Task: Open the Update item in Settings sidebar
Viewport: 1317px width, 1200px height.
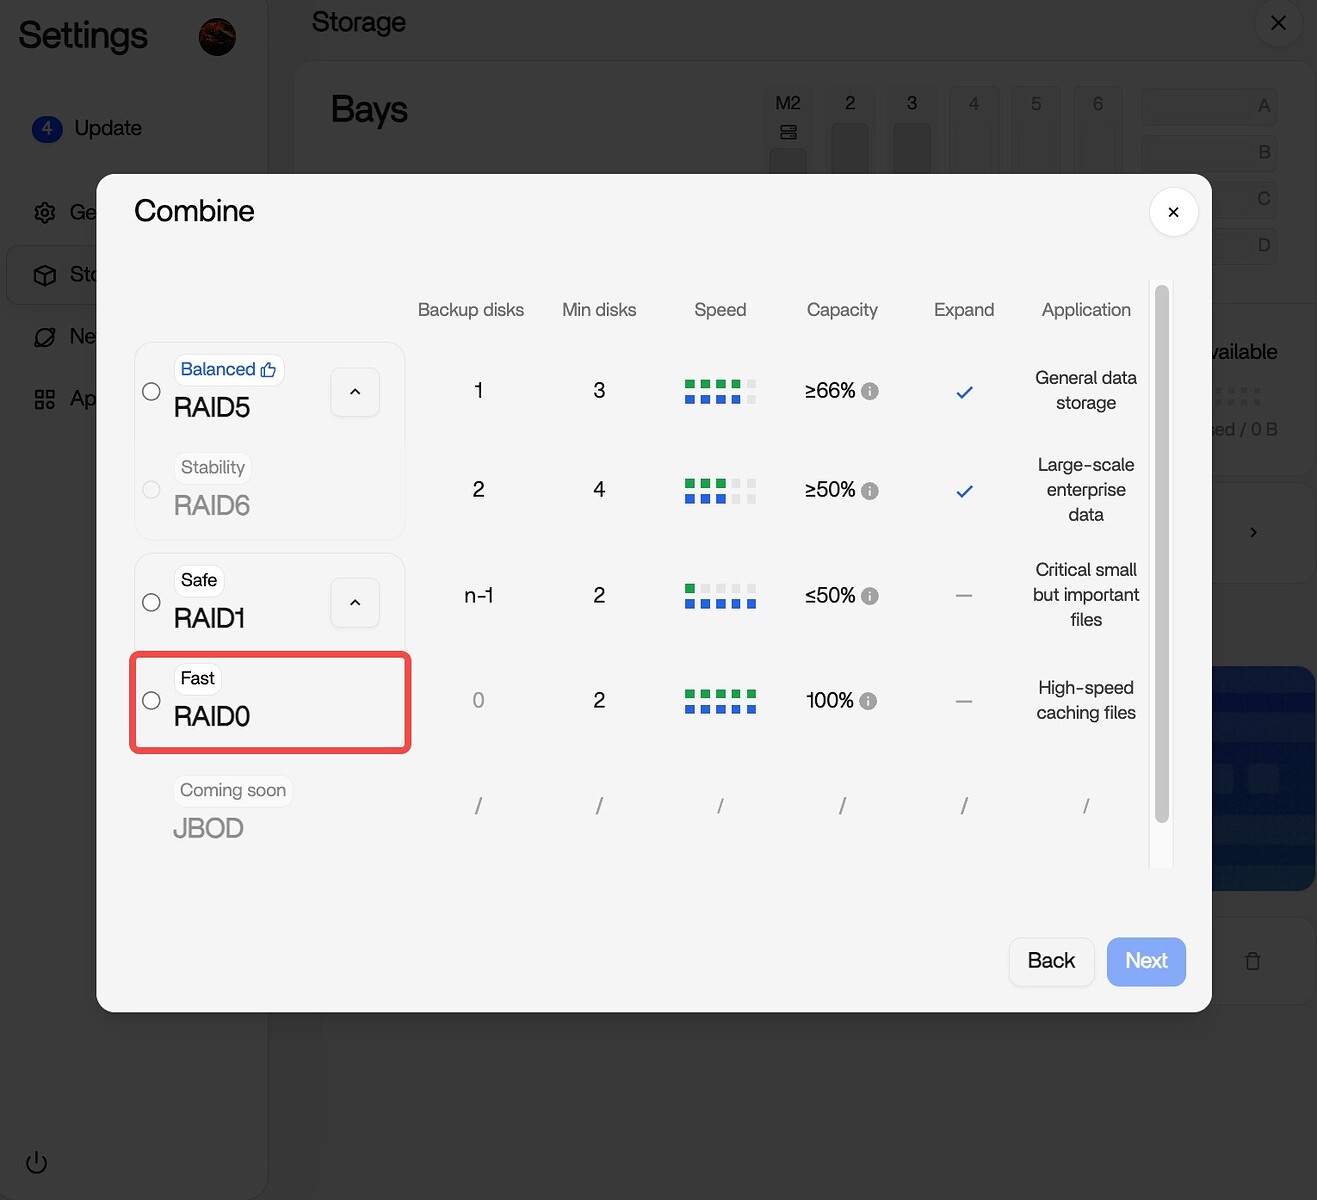Action: (88, 128)
